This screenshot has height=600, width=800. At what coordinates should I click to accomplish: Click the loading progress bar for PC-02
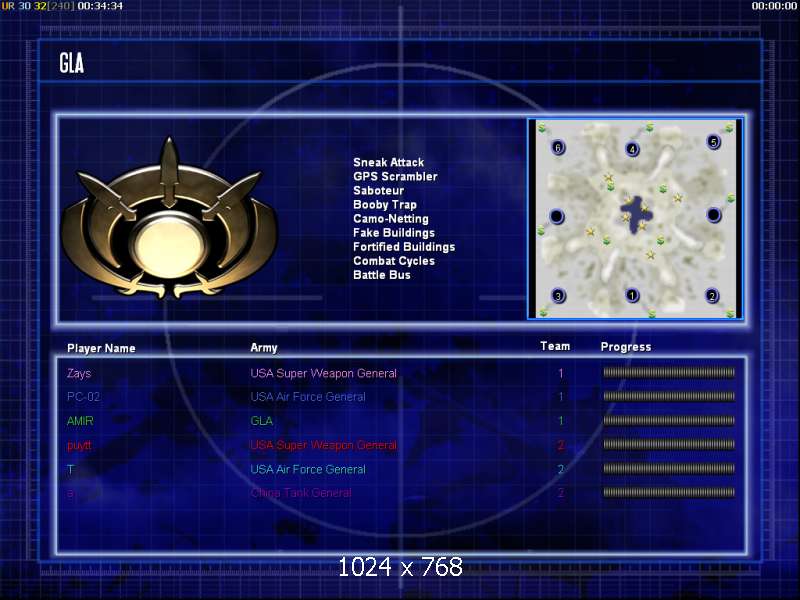(x=669, y=396)
